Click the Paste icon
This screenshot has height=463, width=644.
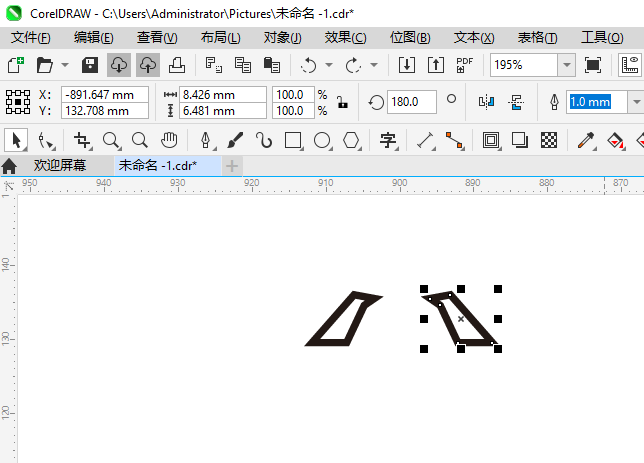coord(271,65)
